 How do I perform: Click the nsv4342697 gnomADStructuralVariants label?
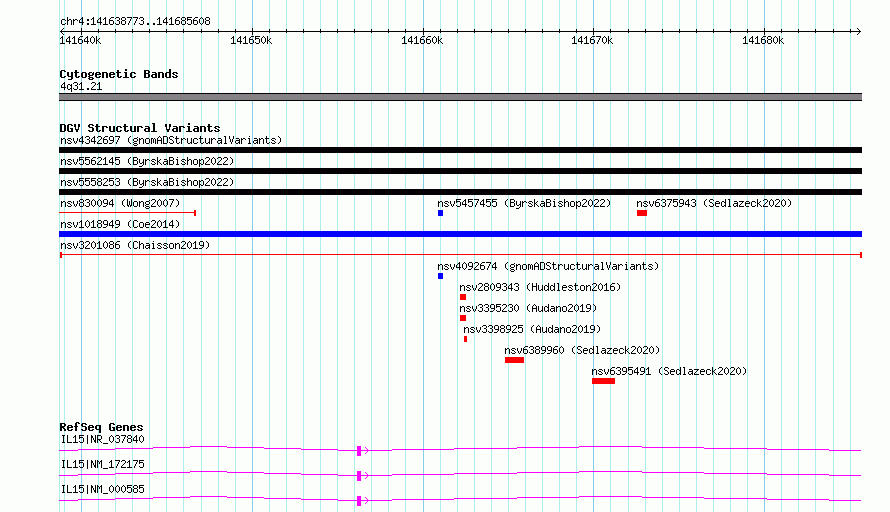pyautogui.click(x=171, y=140)
